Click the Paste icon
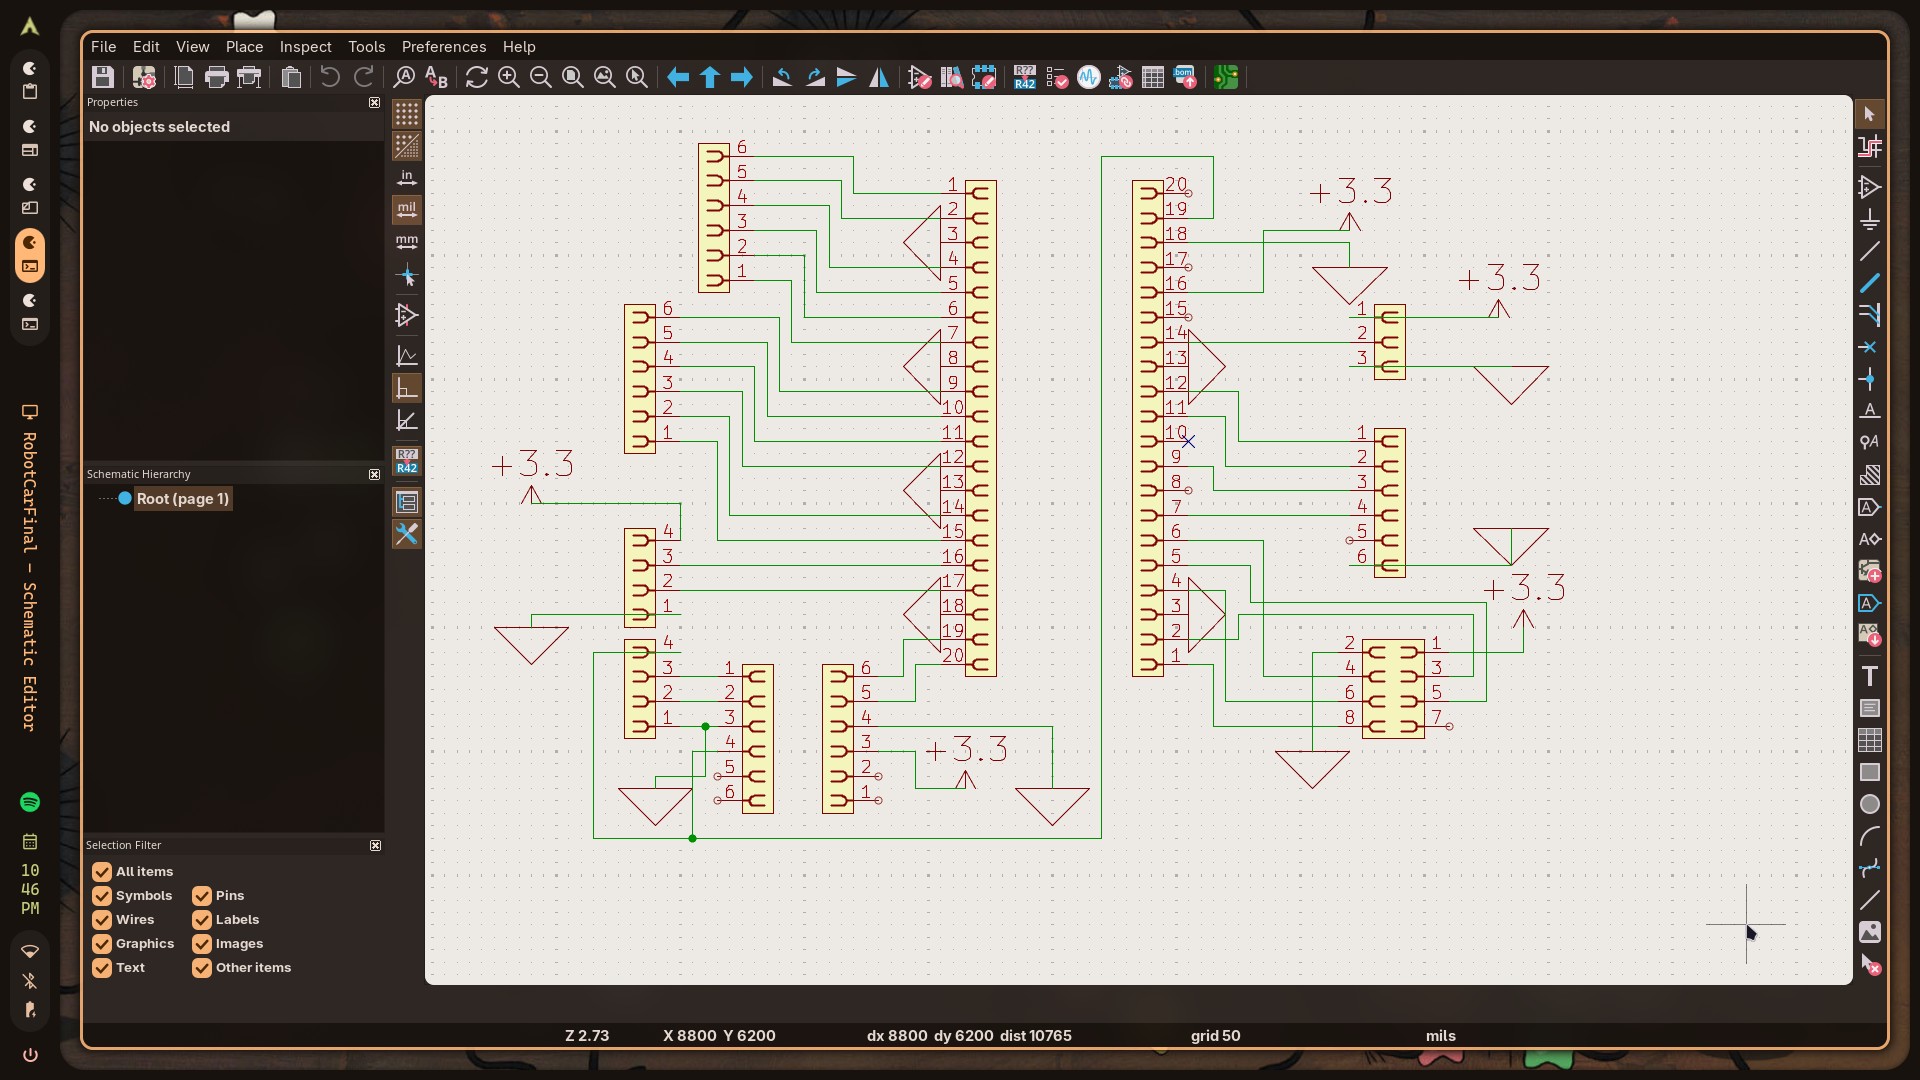Image resolution: width=1920 pixels, height=1080 pixels. [x=291, y=77]
